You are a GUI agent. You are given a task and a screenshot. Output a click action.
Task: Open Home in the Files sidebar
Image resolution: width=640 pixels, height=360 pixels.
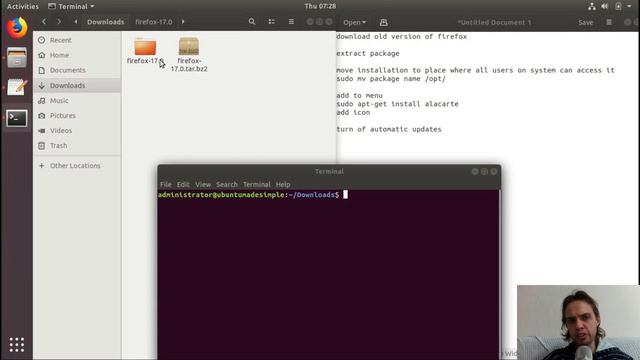[x=77, y=55]
